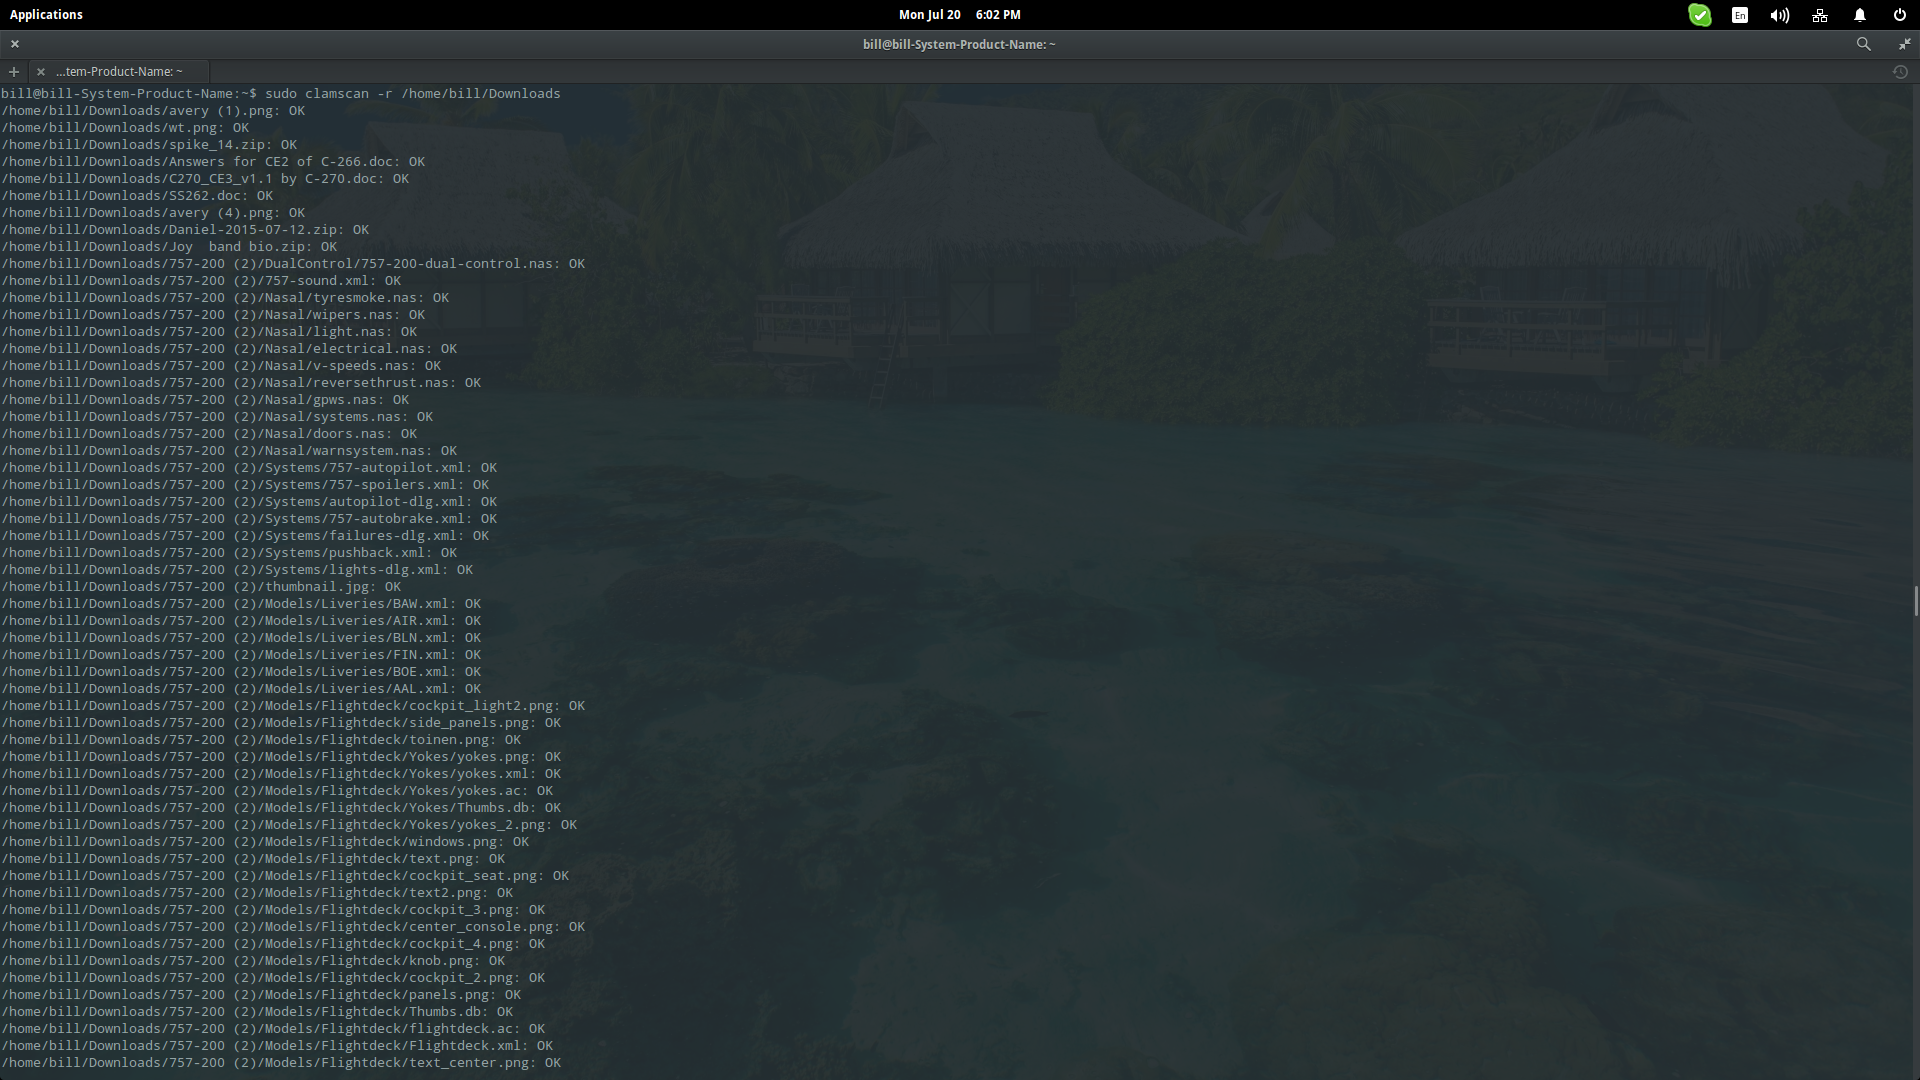Click the Nasal/doors.nas line
Viewport: 1920px width, 1080px height.
pyautogui.click(x=209, y=433)
